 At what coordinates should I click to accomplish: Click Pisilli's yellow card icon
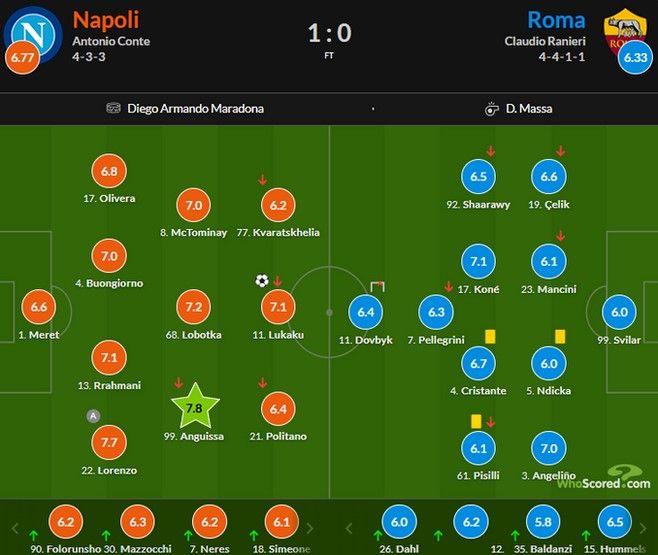(476, 422)
